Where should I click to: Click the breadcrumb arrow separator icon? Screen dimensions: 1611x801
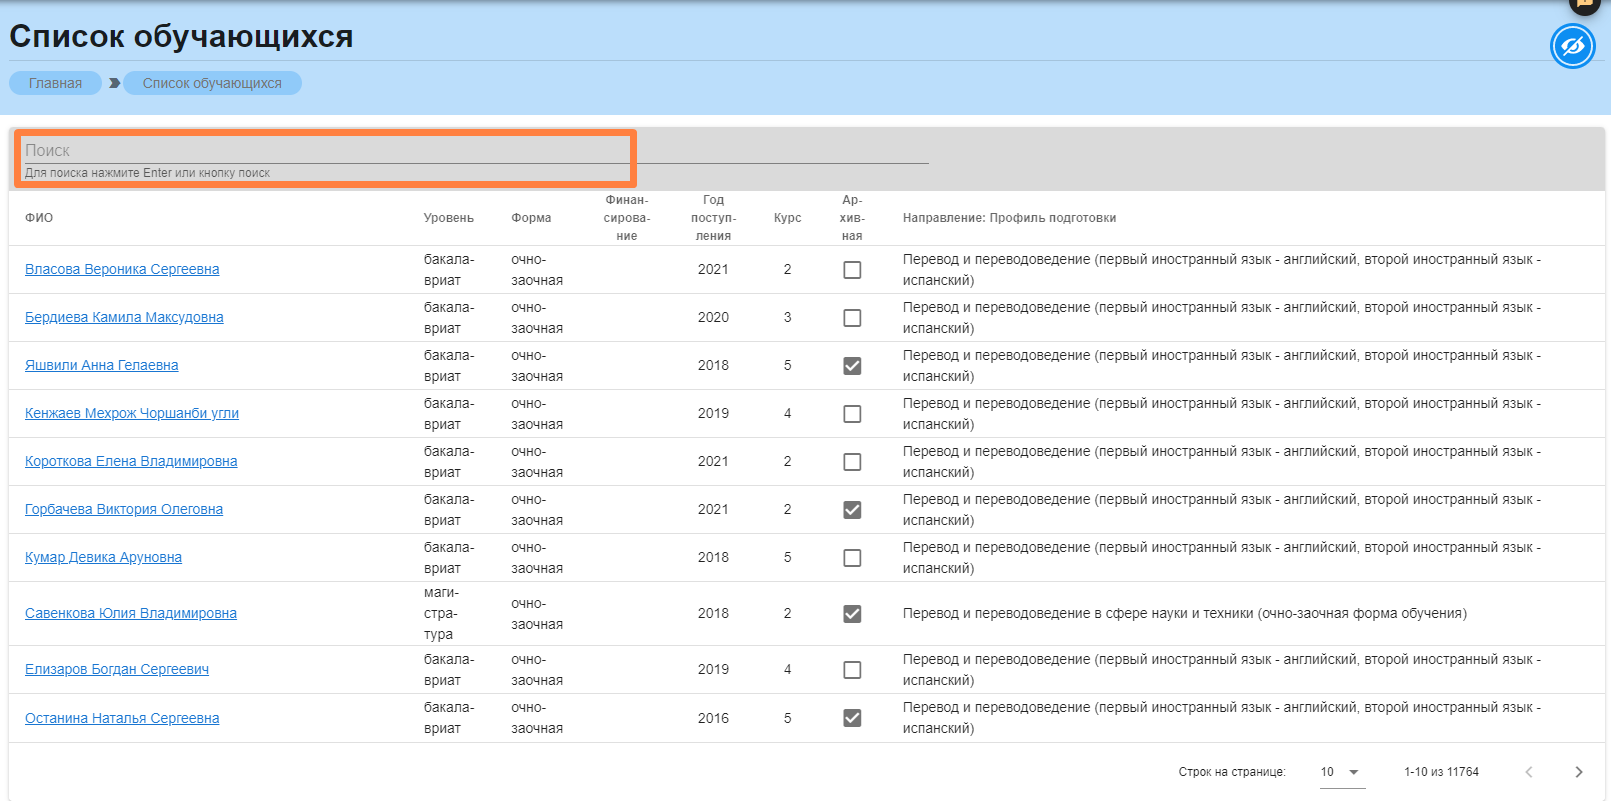pos(115,83)
